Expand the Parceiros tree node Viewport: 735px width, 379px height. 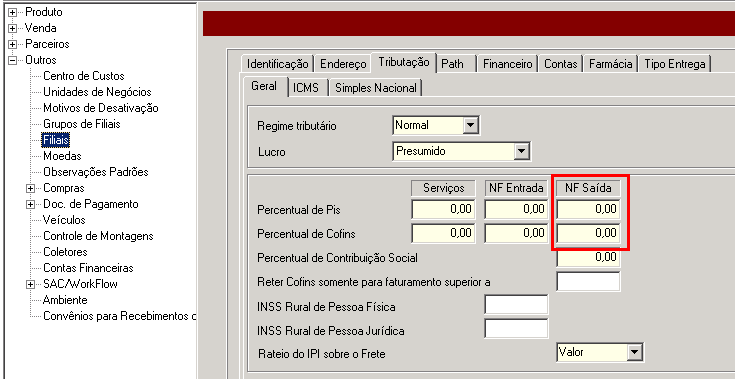(x=13, y=45)
